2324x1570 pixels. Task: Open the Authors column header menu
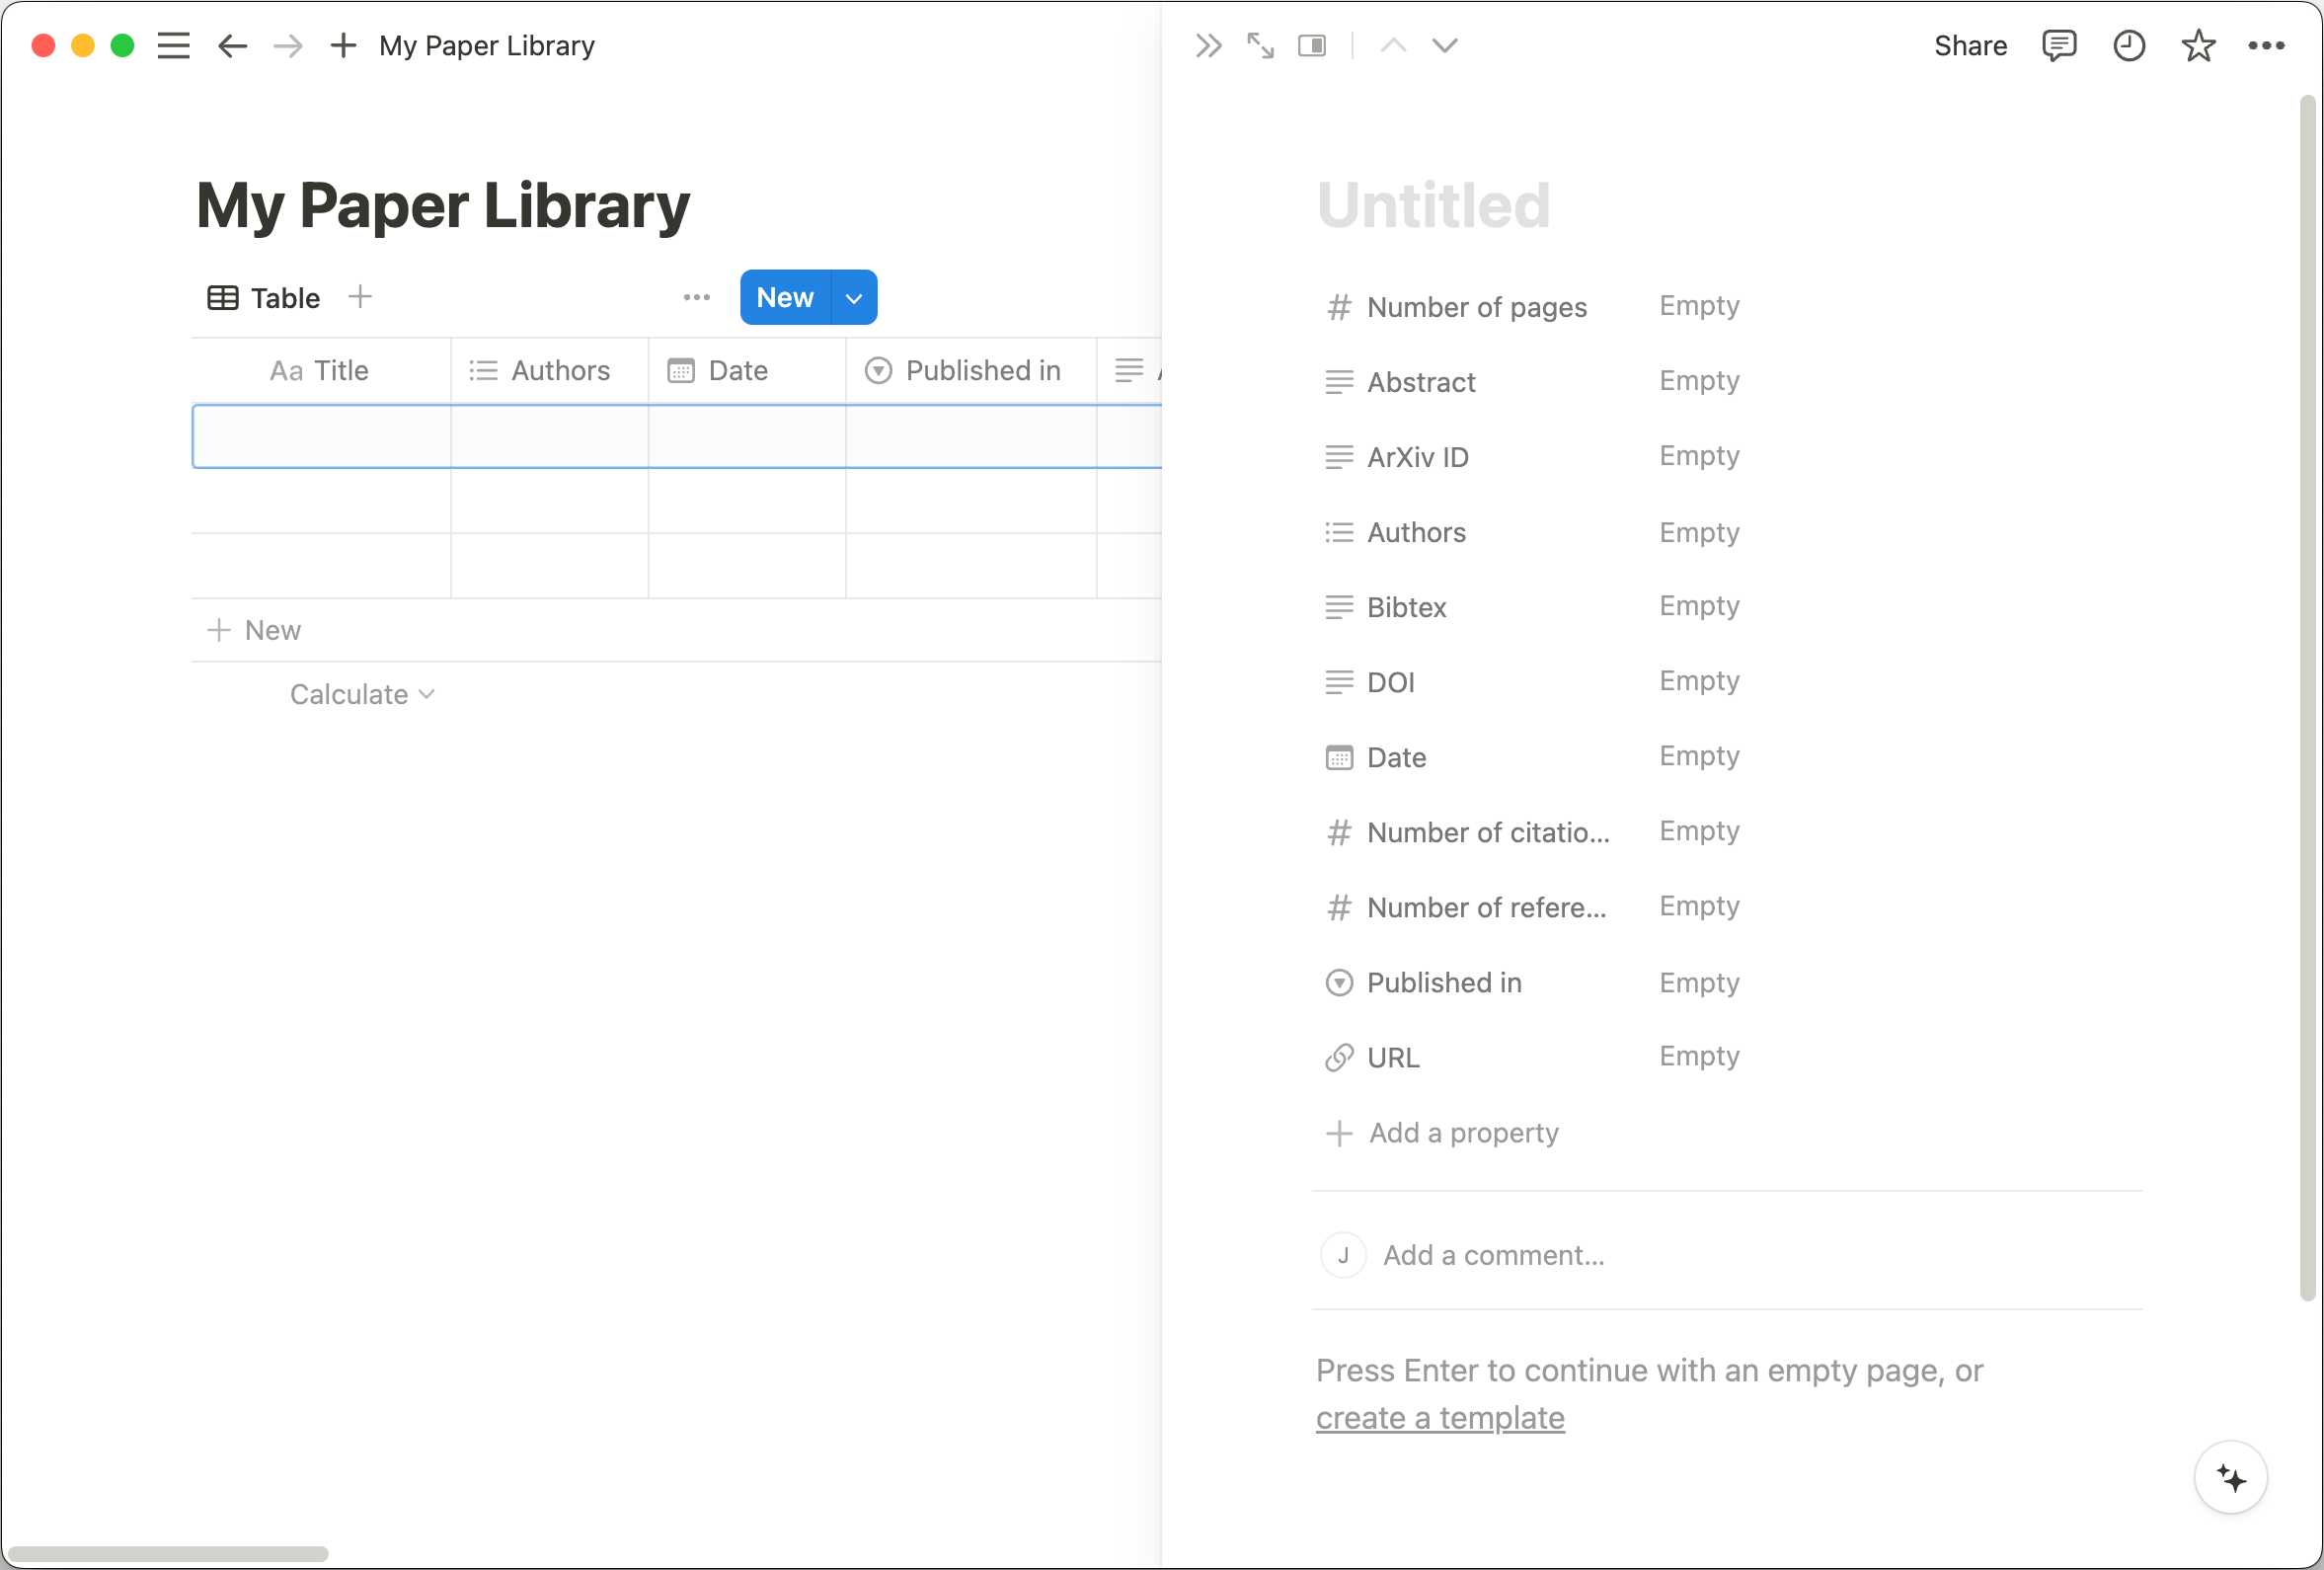coord(549,371)
